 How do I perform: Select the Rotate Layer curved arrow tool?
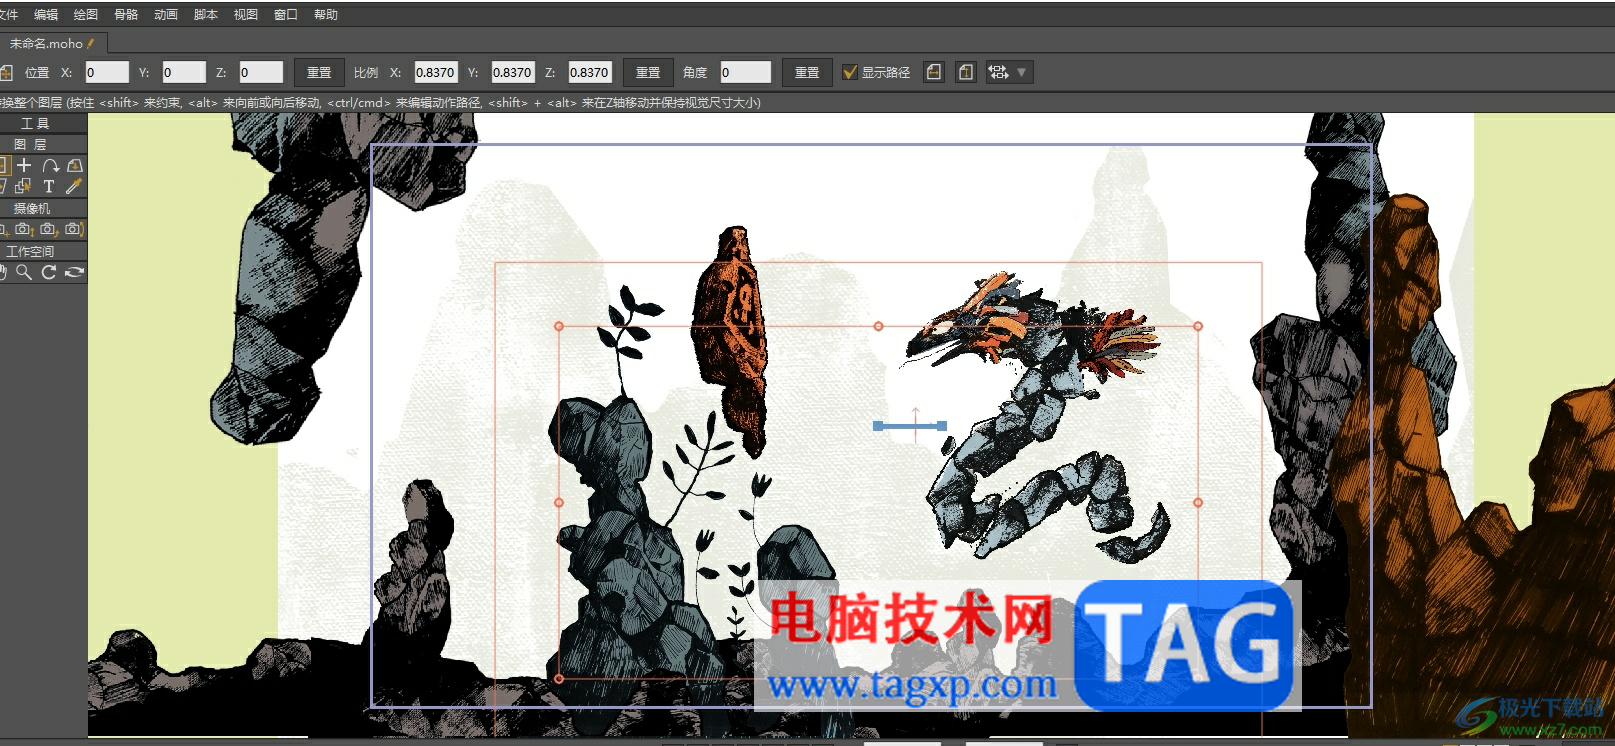(50, 166)
